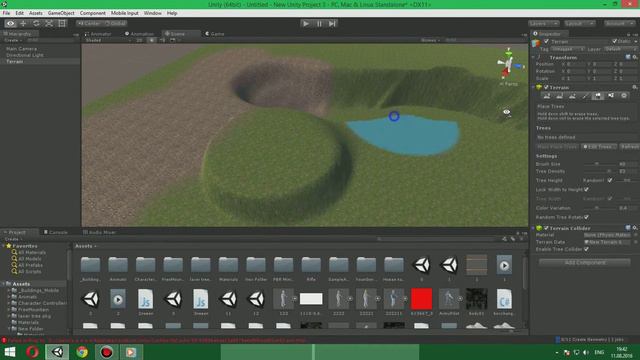Toggle Global/Local handle rotation
The height and width of the screenshot is (360, 640).
tap(115, 24)
